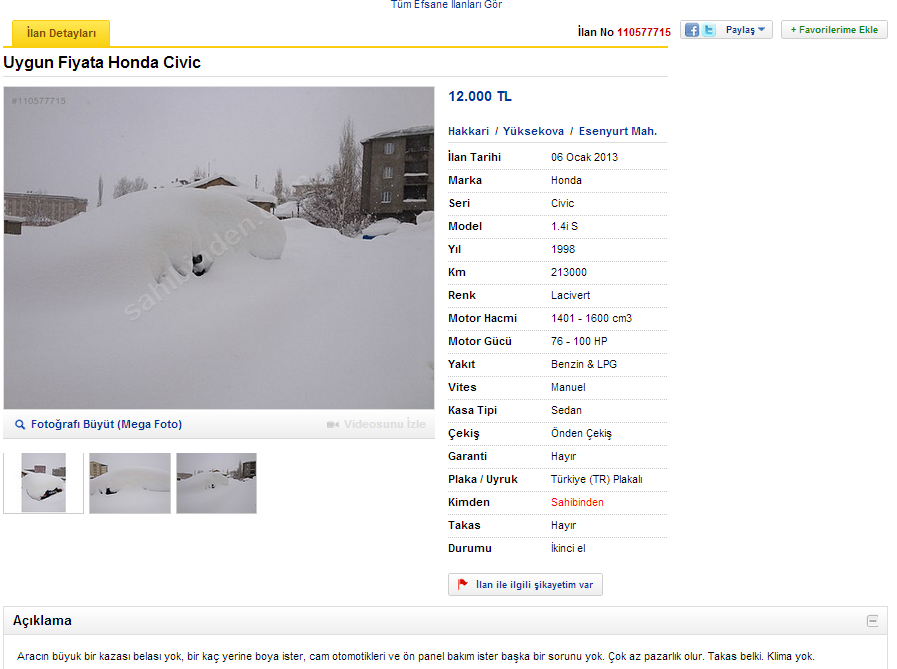Viewport: 897px width, 669px height.
Task: Add listing with Favorilerime Ekle button
Action: point(834,30)
